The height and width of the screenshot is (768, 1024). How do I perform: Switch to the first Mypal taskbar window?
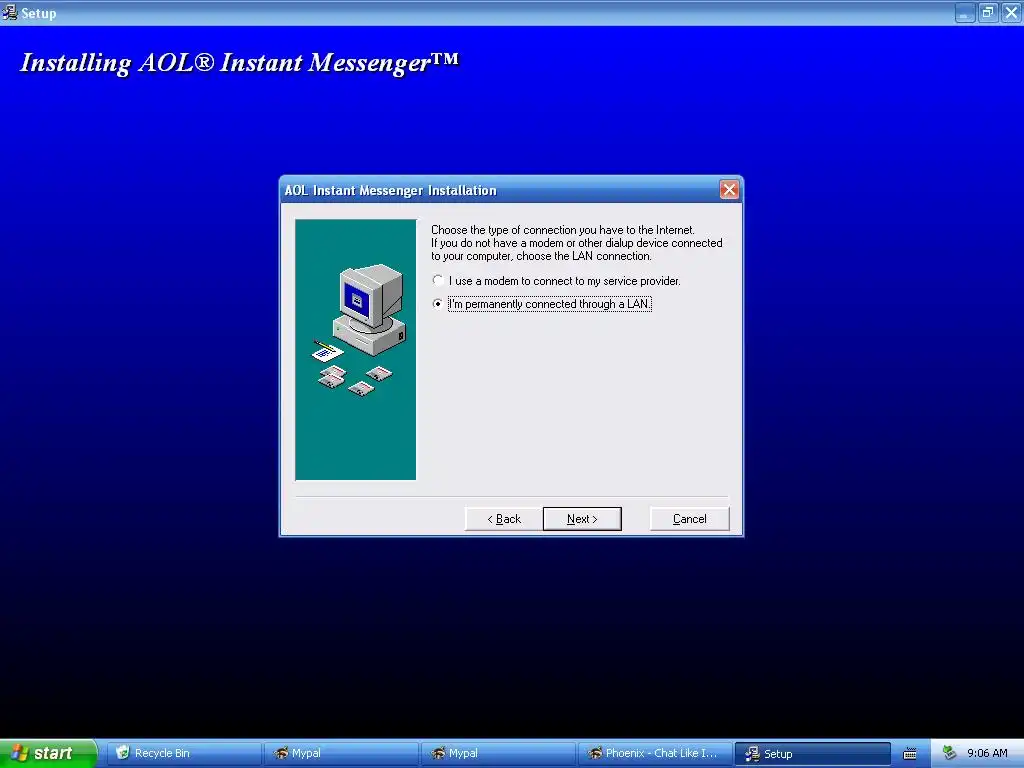pos(342,754)
